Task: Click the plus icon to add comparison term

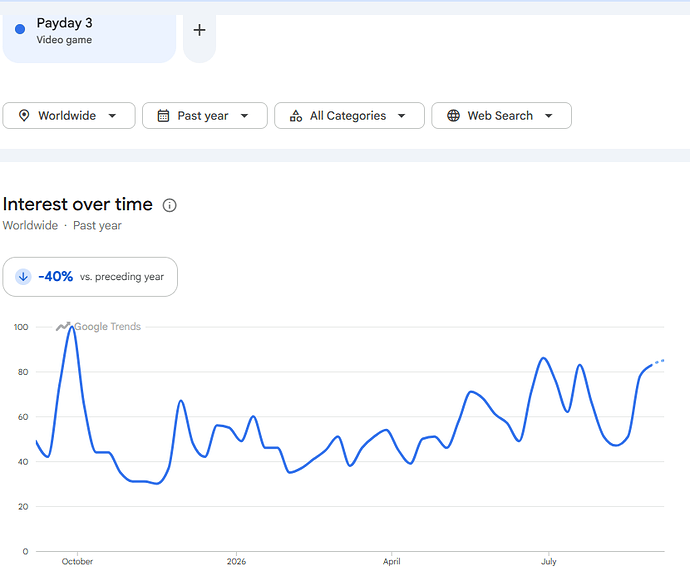Action: tap(199, 30)
